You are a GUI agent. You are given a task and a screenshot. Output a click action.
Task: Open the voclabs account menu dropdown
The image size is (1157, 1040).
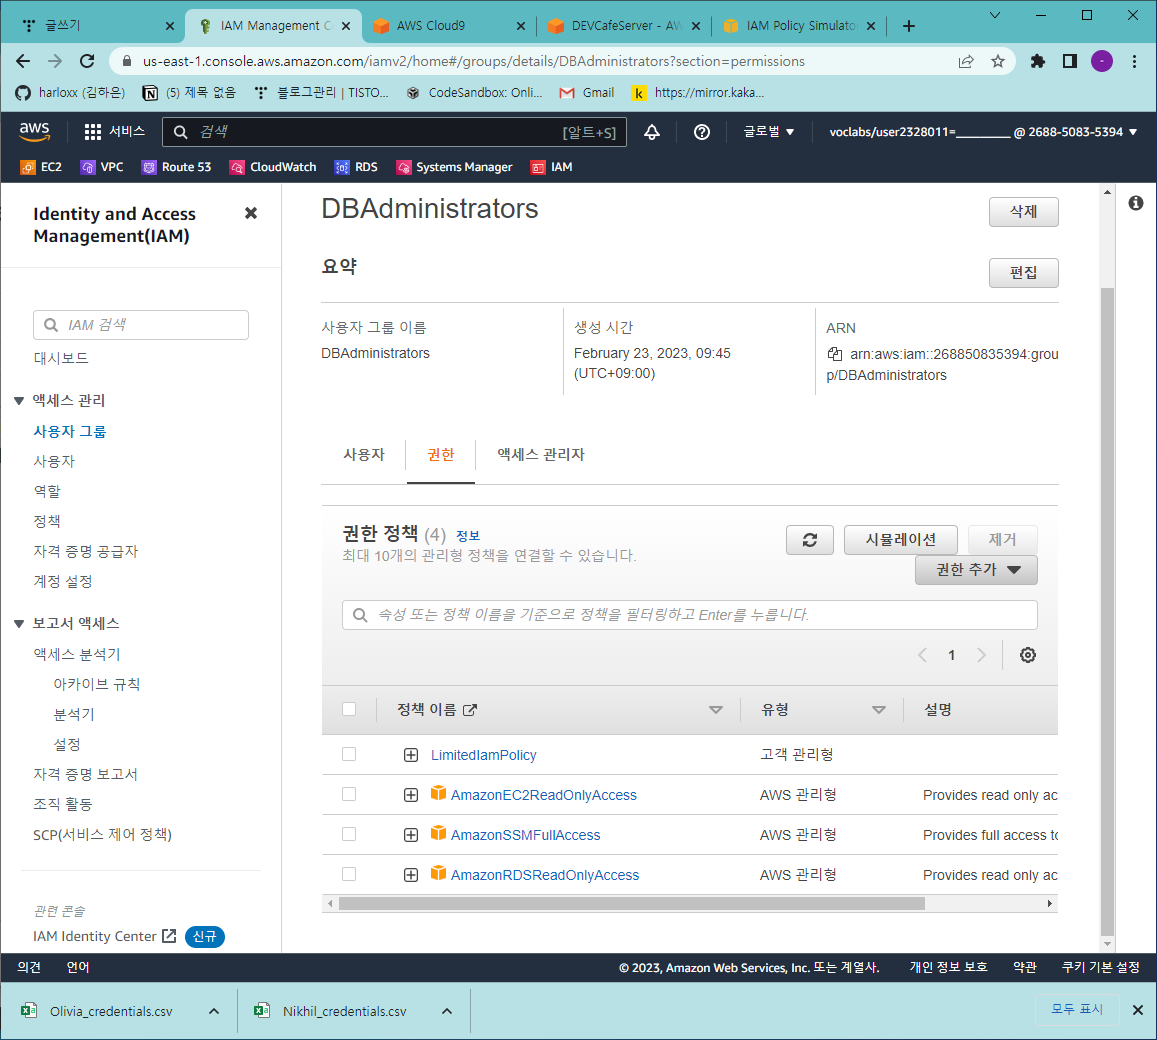pyautogui.click(x=983, y=132)
